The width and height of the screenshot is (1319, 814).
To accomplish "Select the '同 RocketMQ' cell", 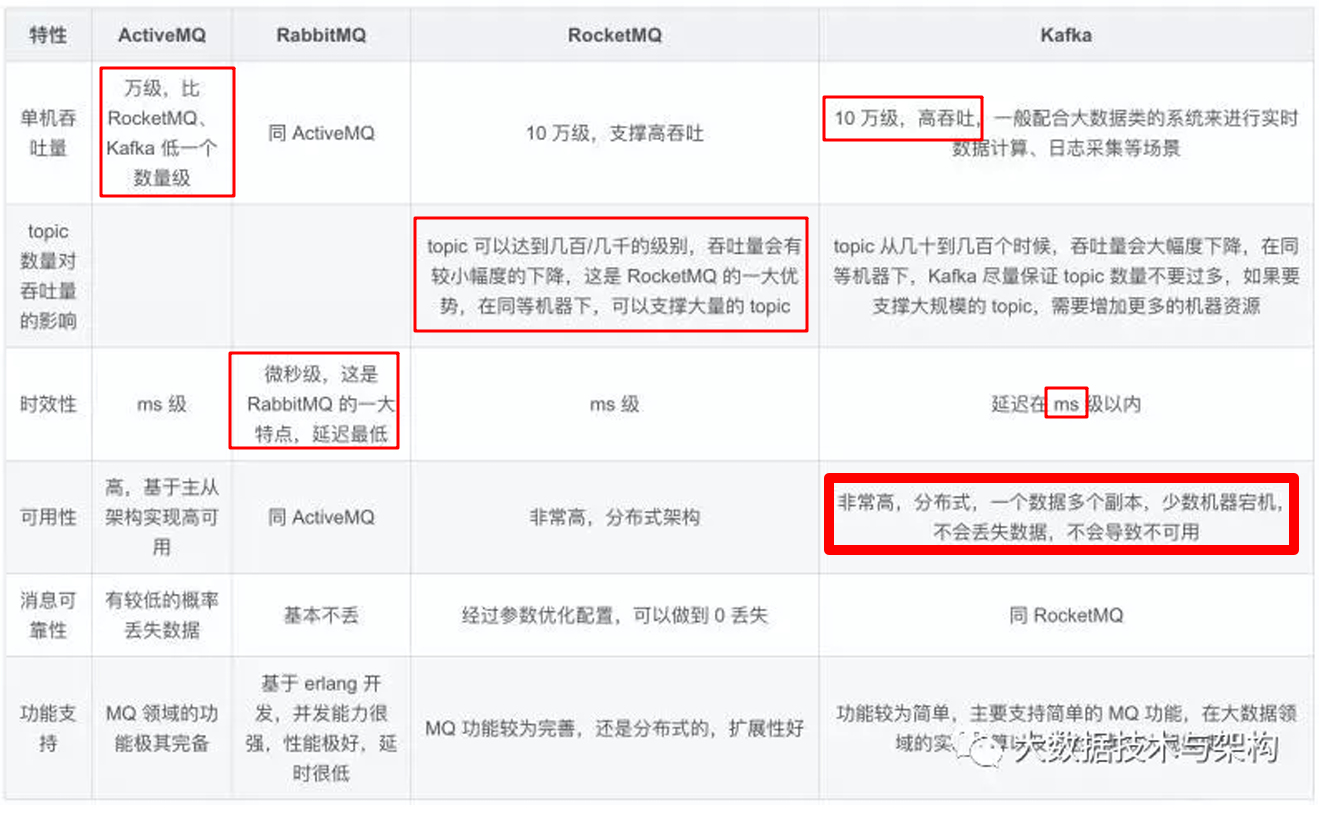I will coord(1066,615).
